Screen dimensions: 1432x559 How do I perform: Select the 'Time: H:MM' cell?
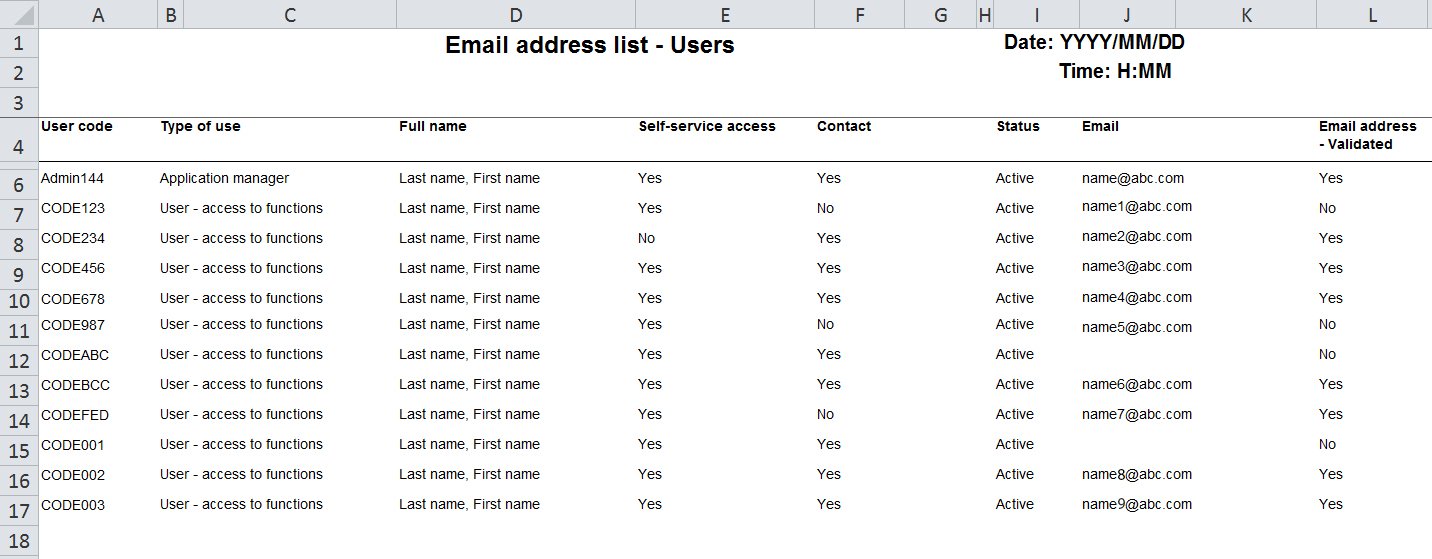(x=1114, y=72)
